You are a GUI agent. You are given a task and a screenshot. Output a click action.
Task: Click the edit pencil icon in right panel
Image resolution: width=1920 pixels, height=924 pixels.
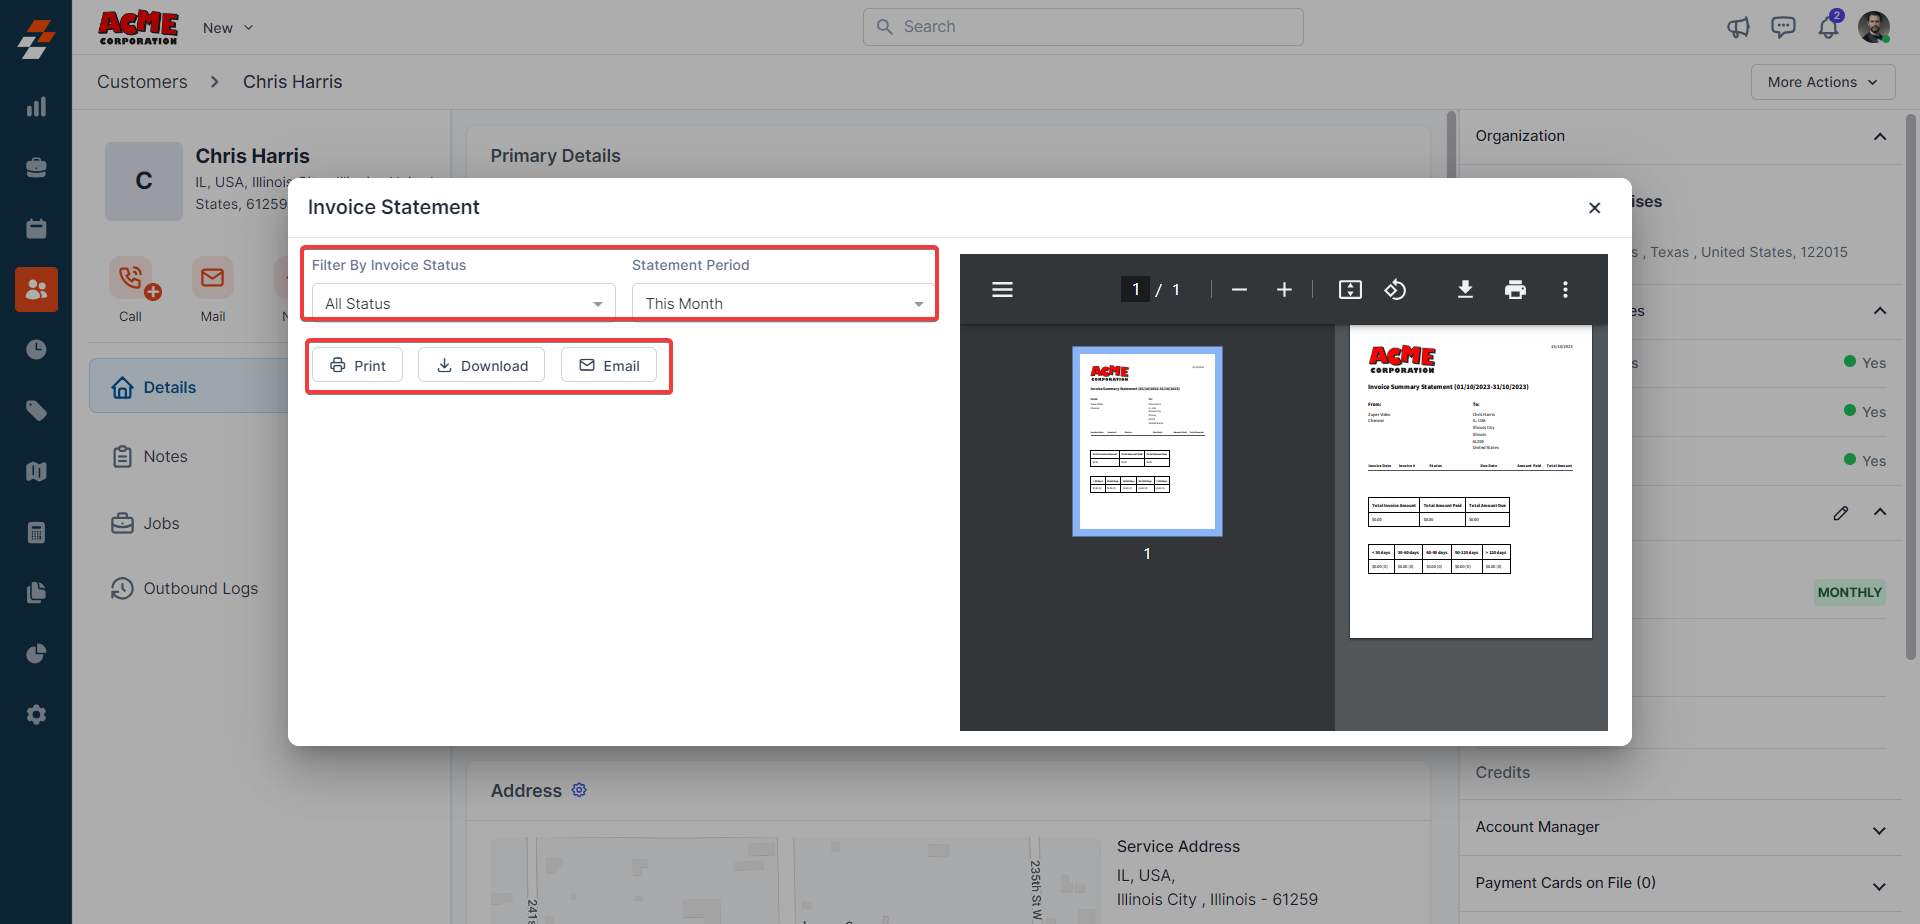pos(1841,513)
